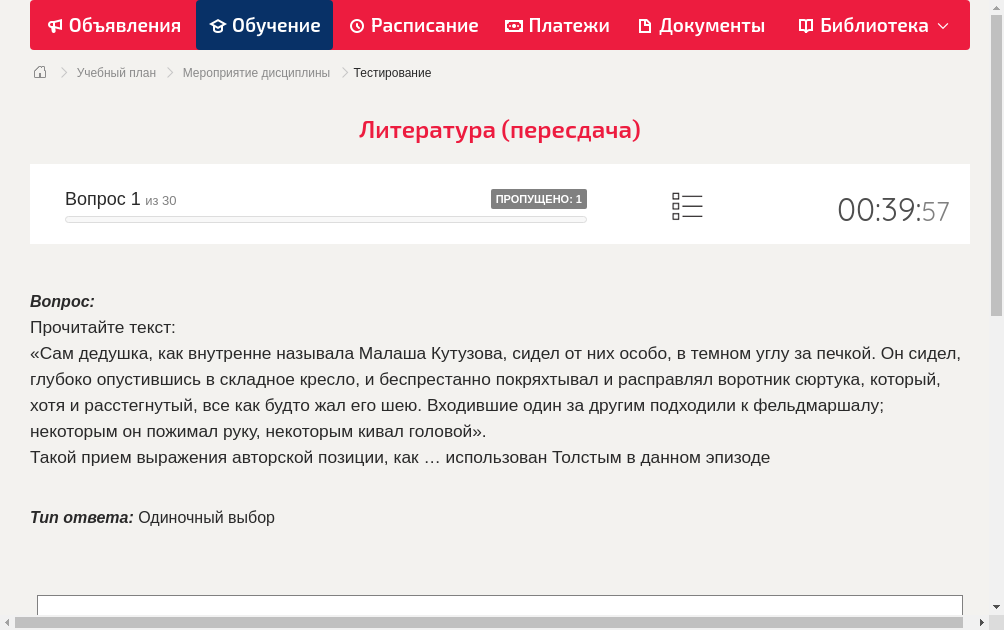The width and height of the screenshot is (1004, 630).
Task: Click the Мероприятие дисциплины breadcrumb link
Action: [x=256, y=72]
